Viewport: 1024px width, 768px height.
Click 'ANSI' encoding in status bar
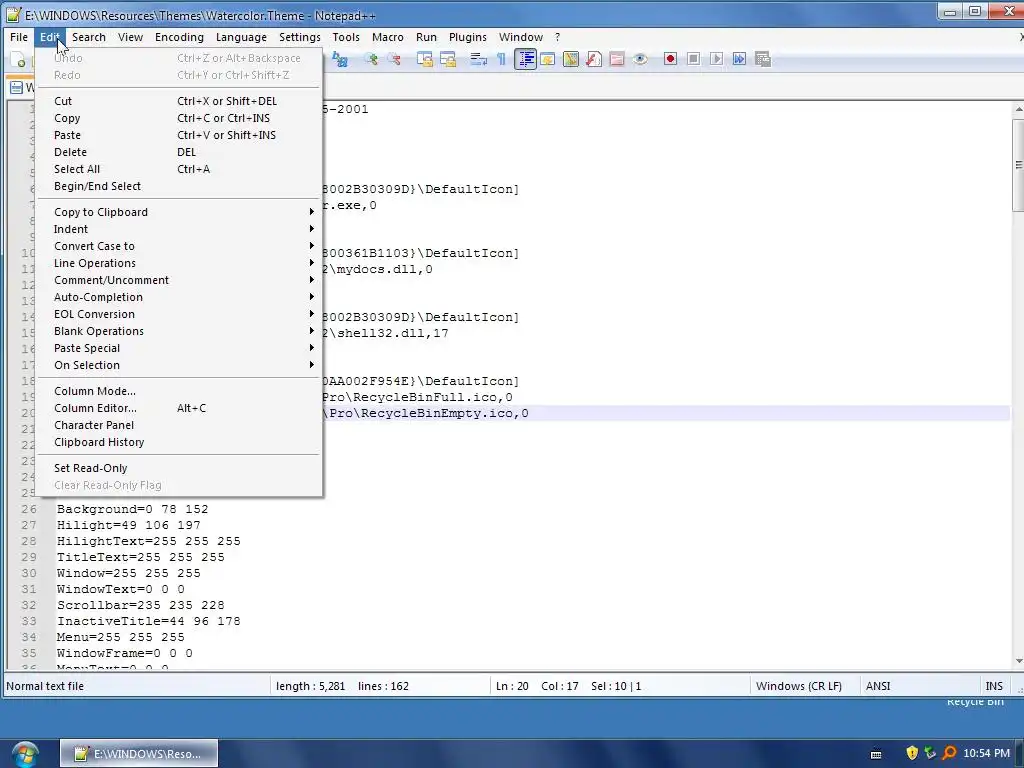878,686
